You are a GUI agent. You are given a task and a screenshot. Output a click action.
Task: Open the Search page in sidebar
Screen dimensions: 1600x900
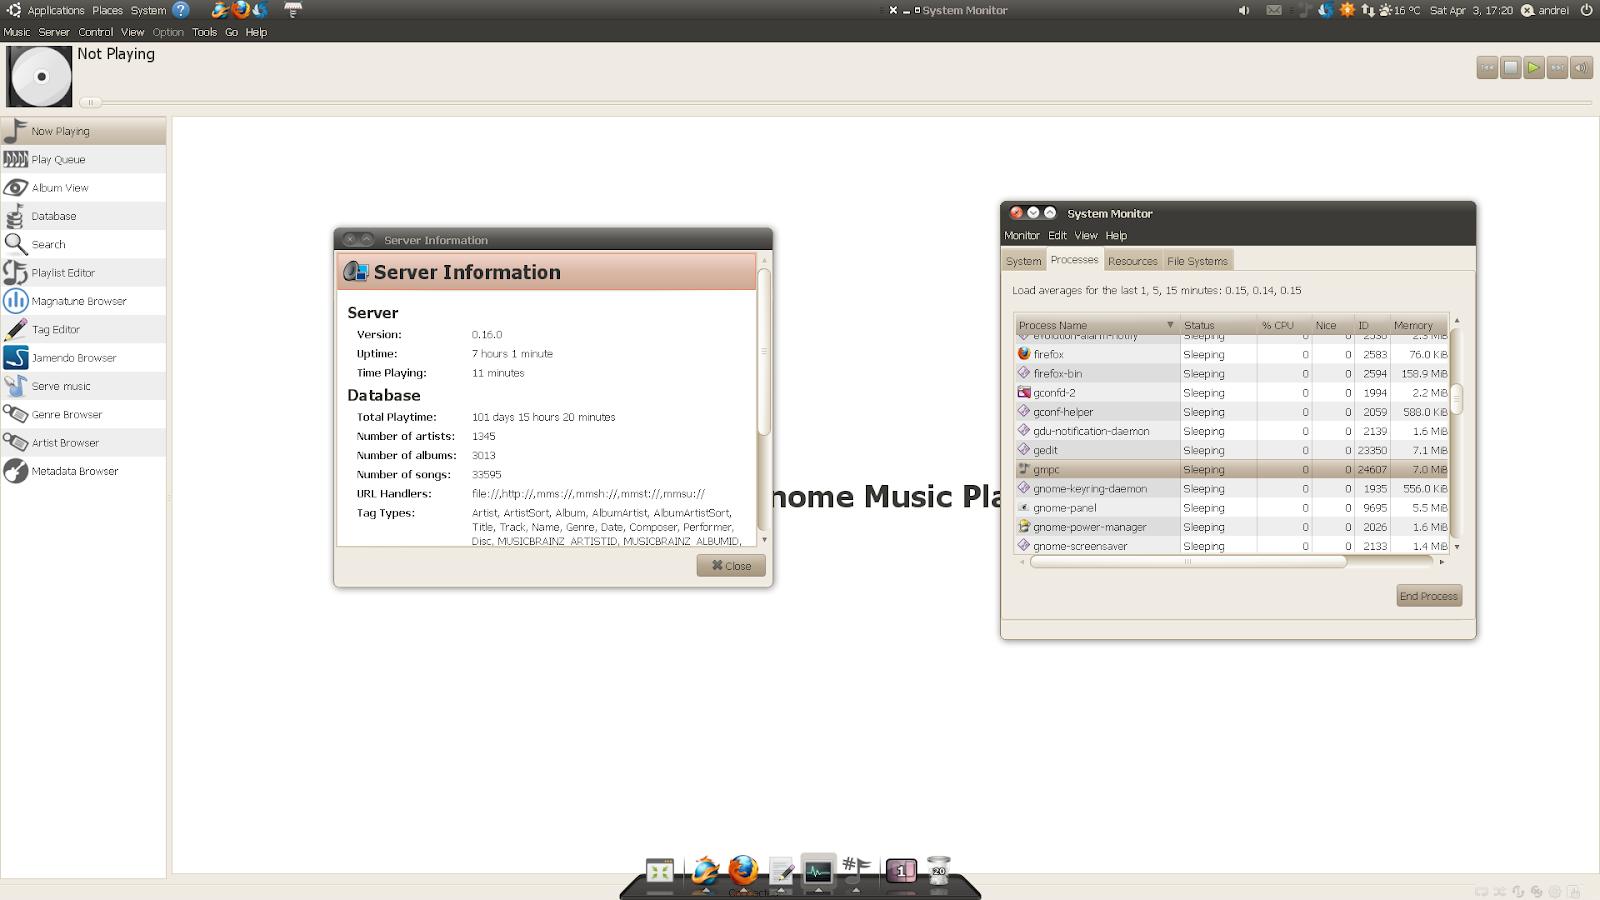83,244
